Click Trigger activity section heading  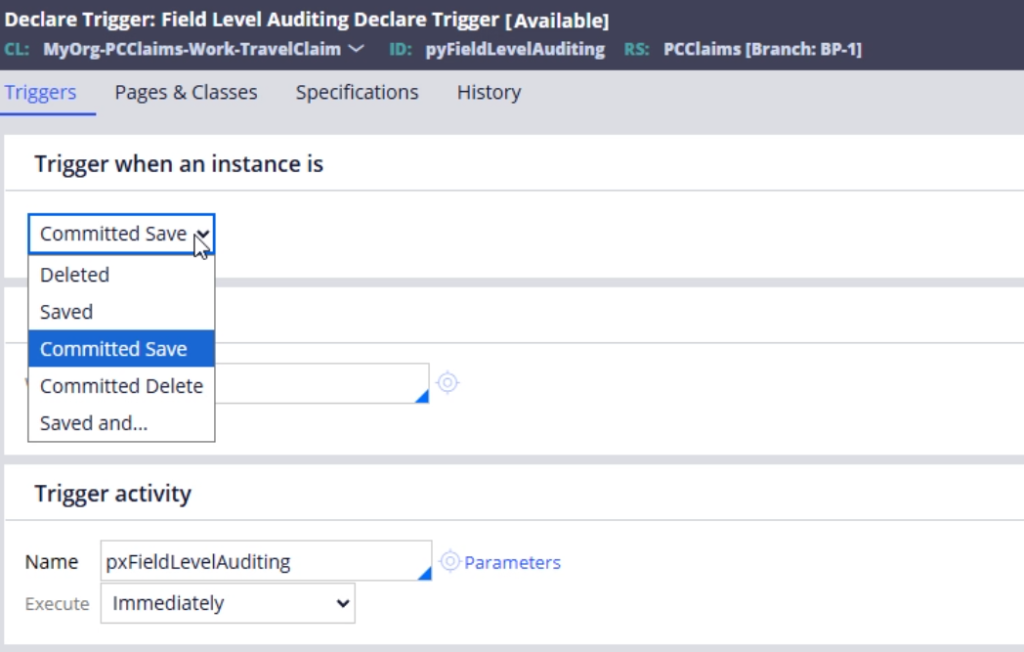click(x=113, y=493)
